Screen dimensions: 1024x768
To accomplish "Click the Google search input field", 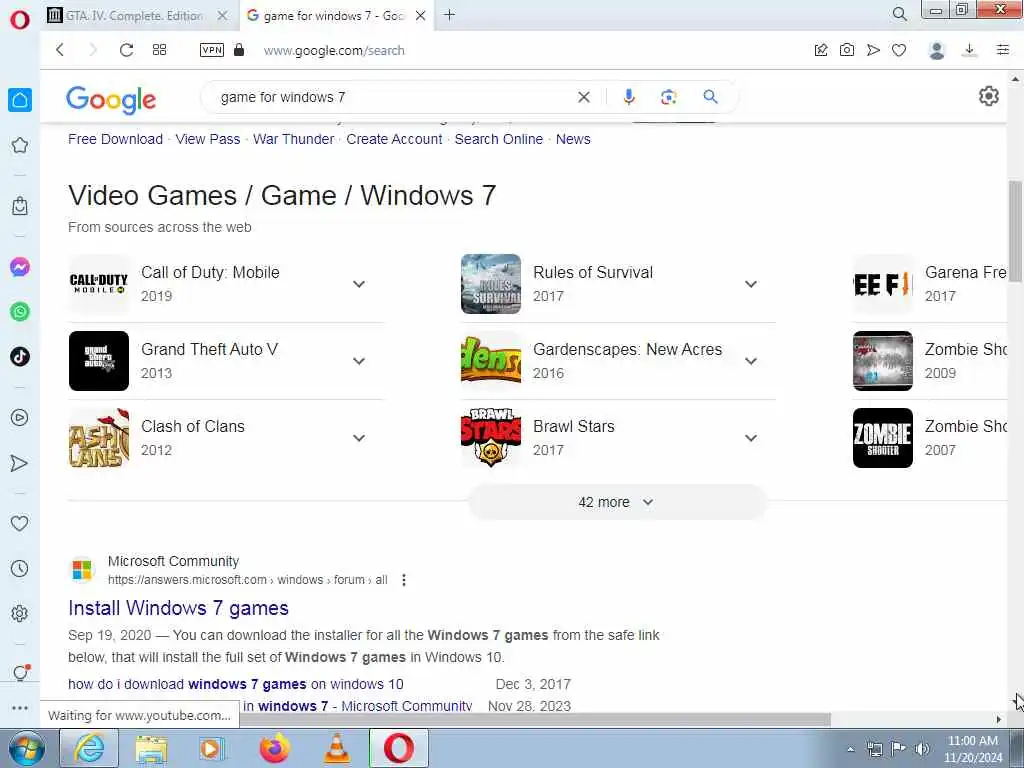I will tap(392, 97).
